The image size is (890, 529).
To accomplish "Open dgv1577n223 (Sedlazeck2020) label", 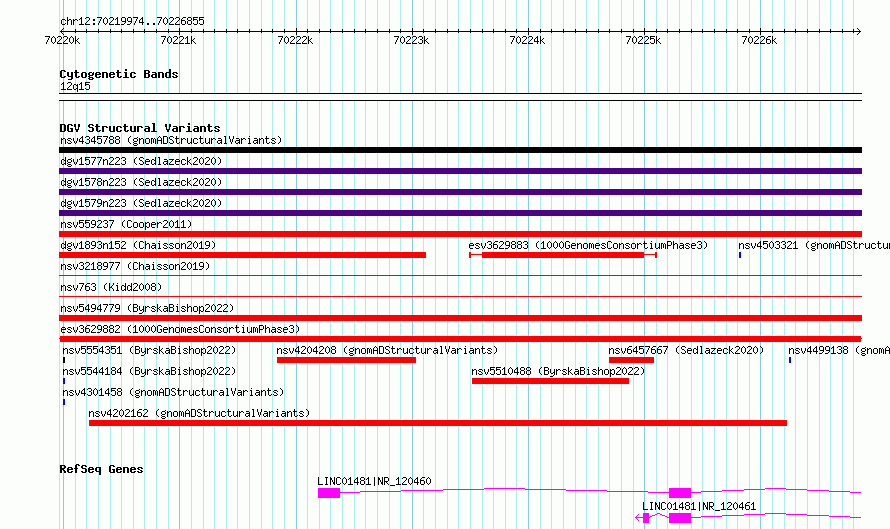I will click(x=141, y=161).
